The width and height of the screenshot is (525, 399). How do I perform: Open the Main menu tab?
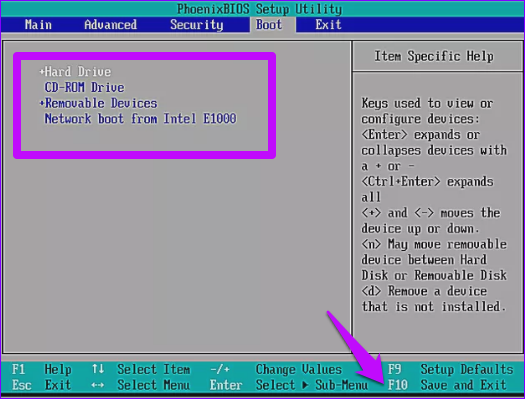coord(38,25)
